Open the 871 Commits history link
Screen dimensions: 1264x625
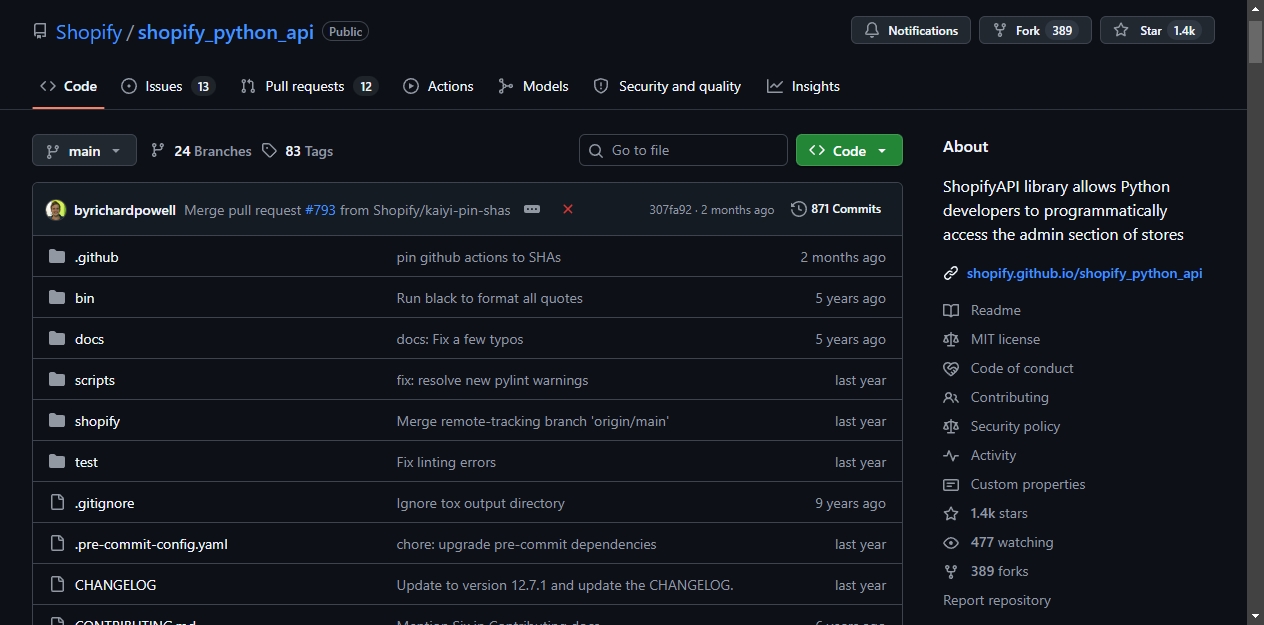tap(836, 209)
